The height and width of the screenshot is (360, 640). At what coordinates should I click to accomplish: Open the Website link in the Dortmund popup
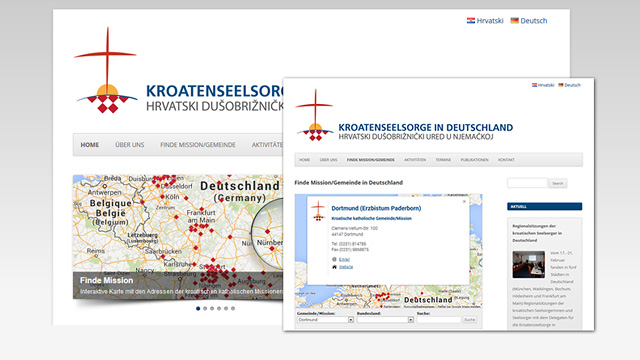[x=346, y=267]
